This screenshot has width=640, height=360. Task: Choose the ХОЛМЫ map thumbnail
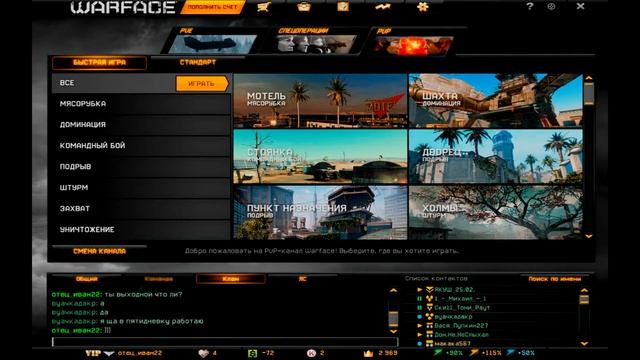pos(496,213)
